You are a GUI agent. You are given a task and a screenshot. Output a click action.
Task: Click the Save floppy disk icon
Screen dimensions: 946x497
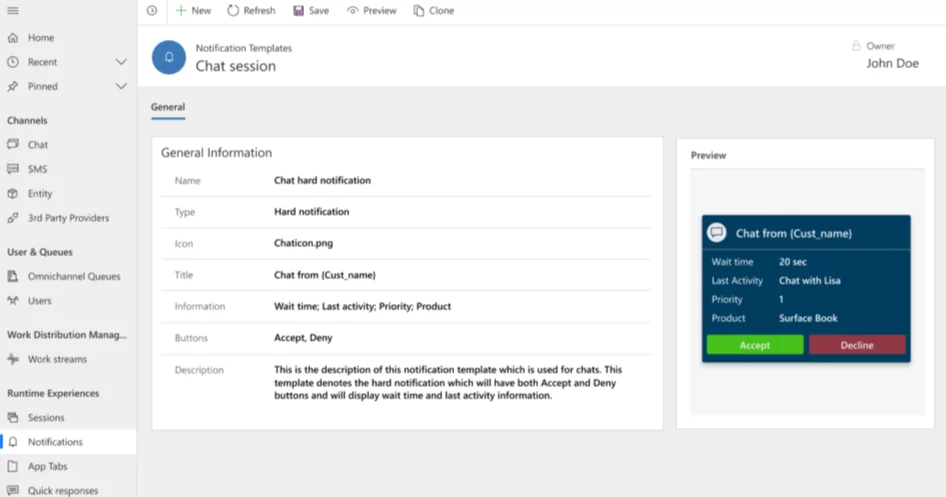[299, 10]
